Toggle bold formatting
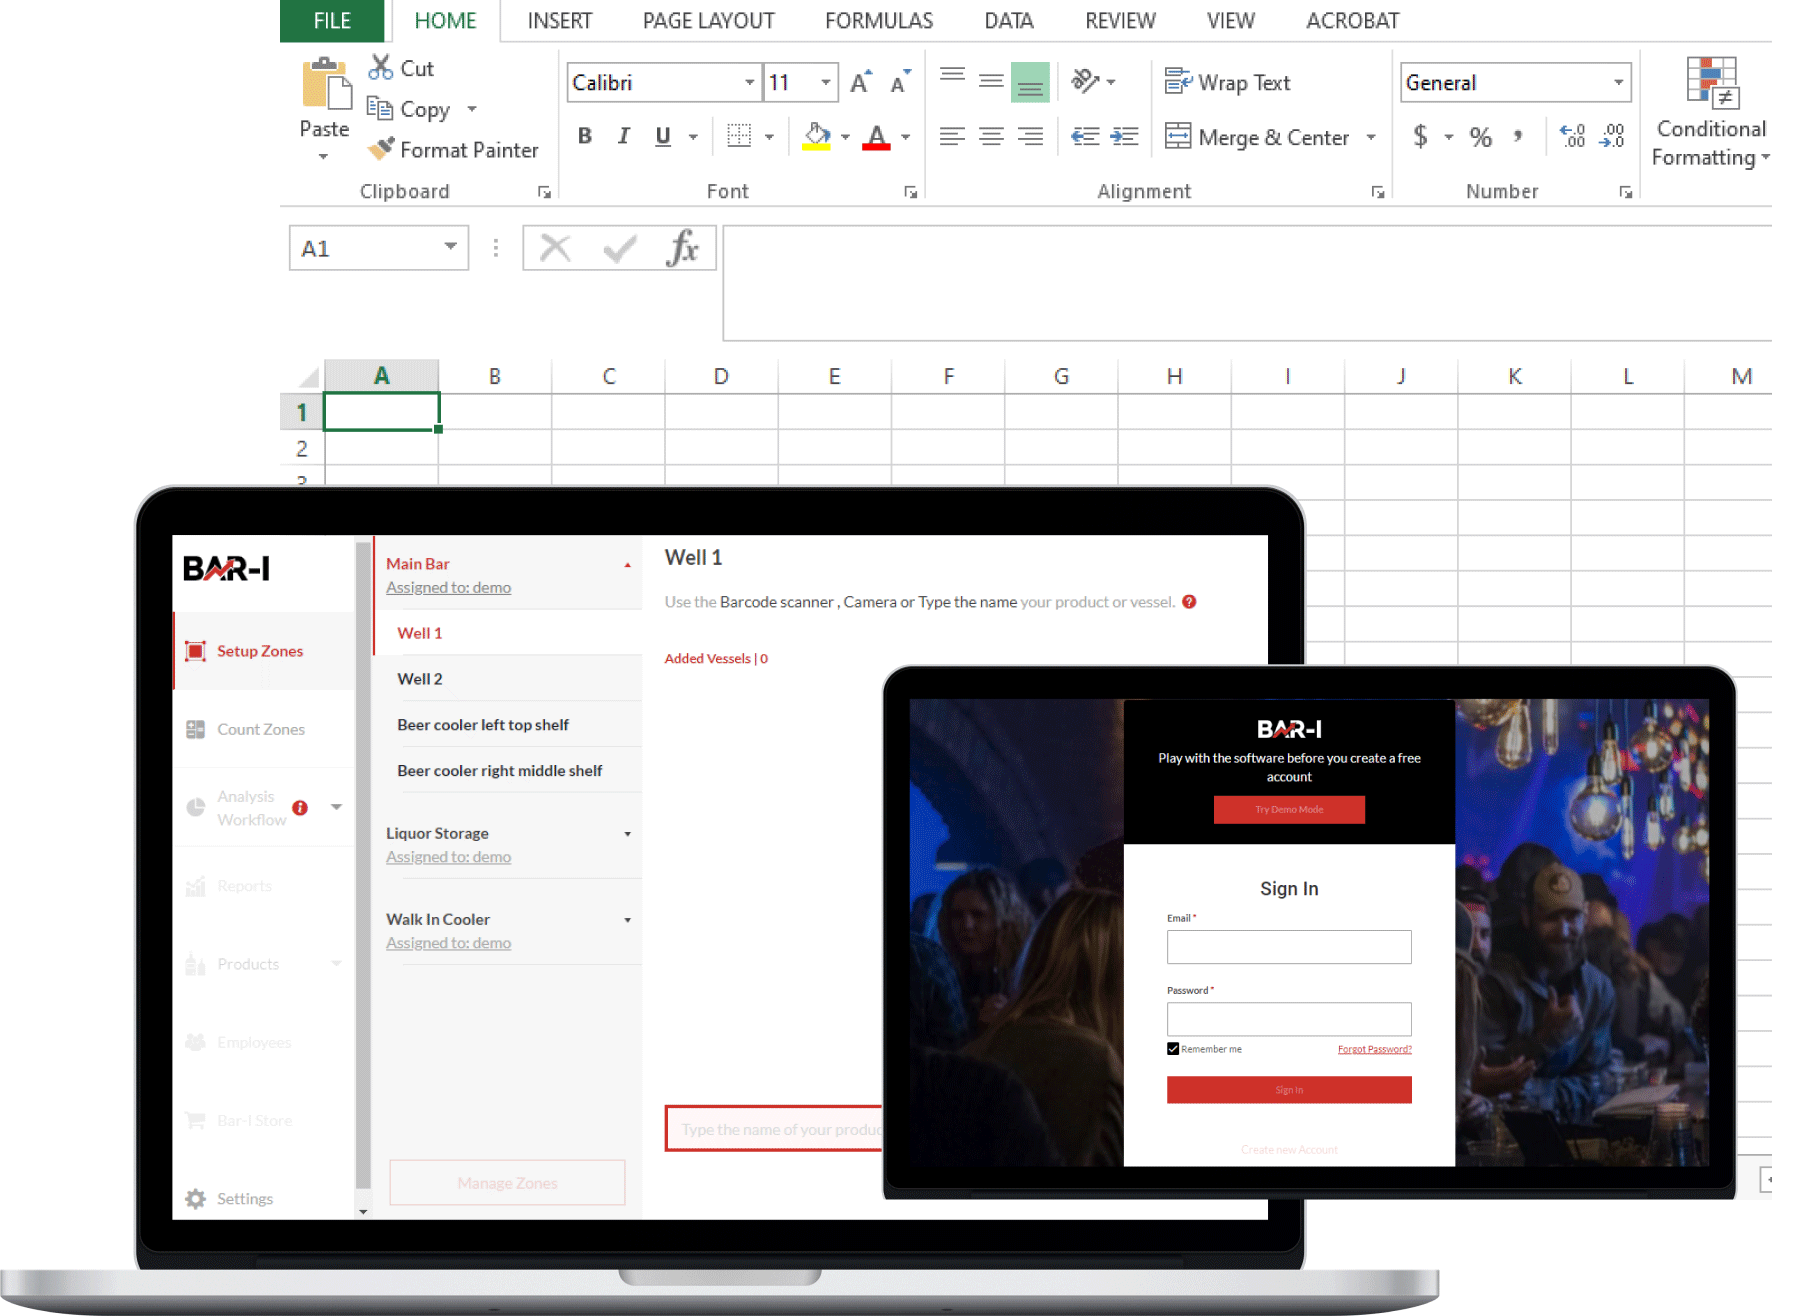1806x1316 pixels. pyautogui.click(x=585, y=136)
